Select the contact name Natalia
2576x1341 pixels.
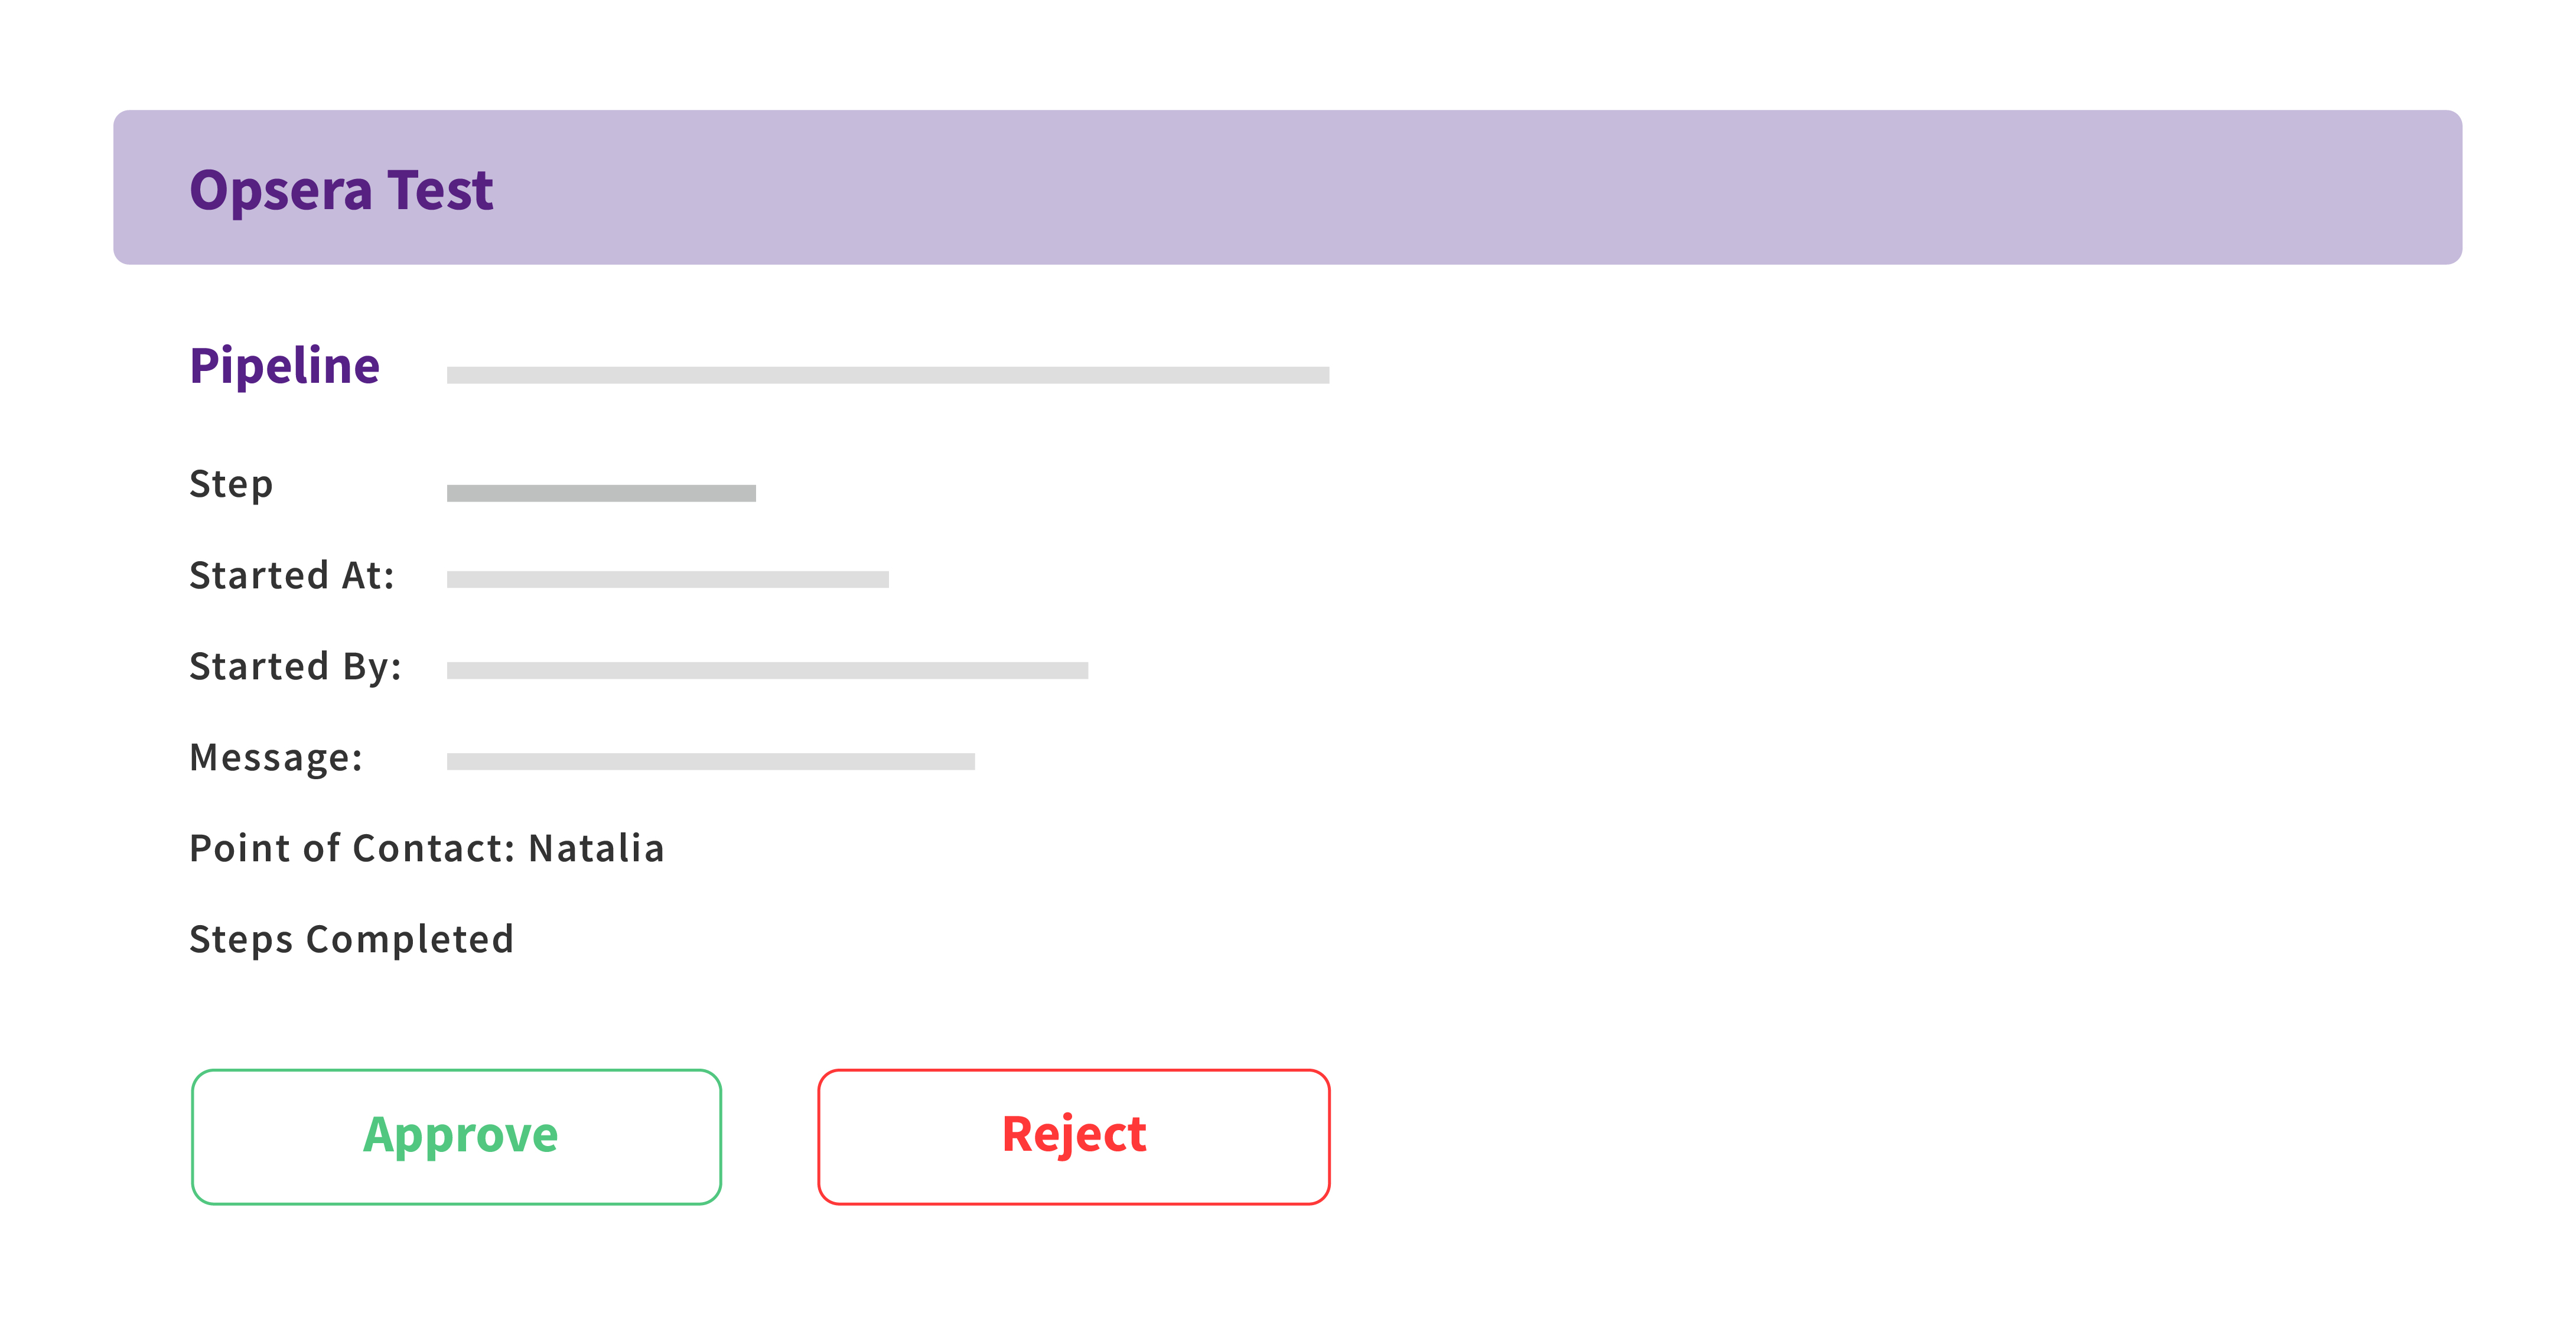596,849
